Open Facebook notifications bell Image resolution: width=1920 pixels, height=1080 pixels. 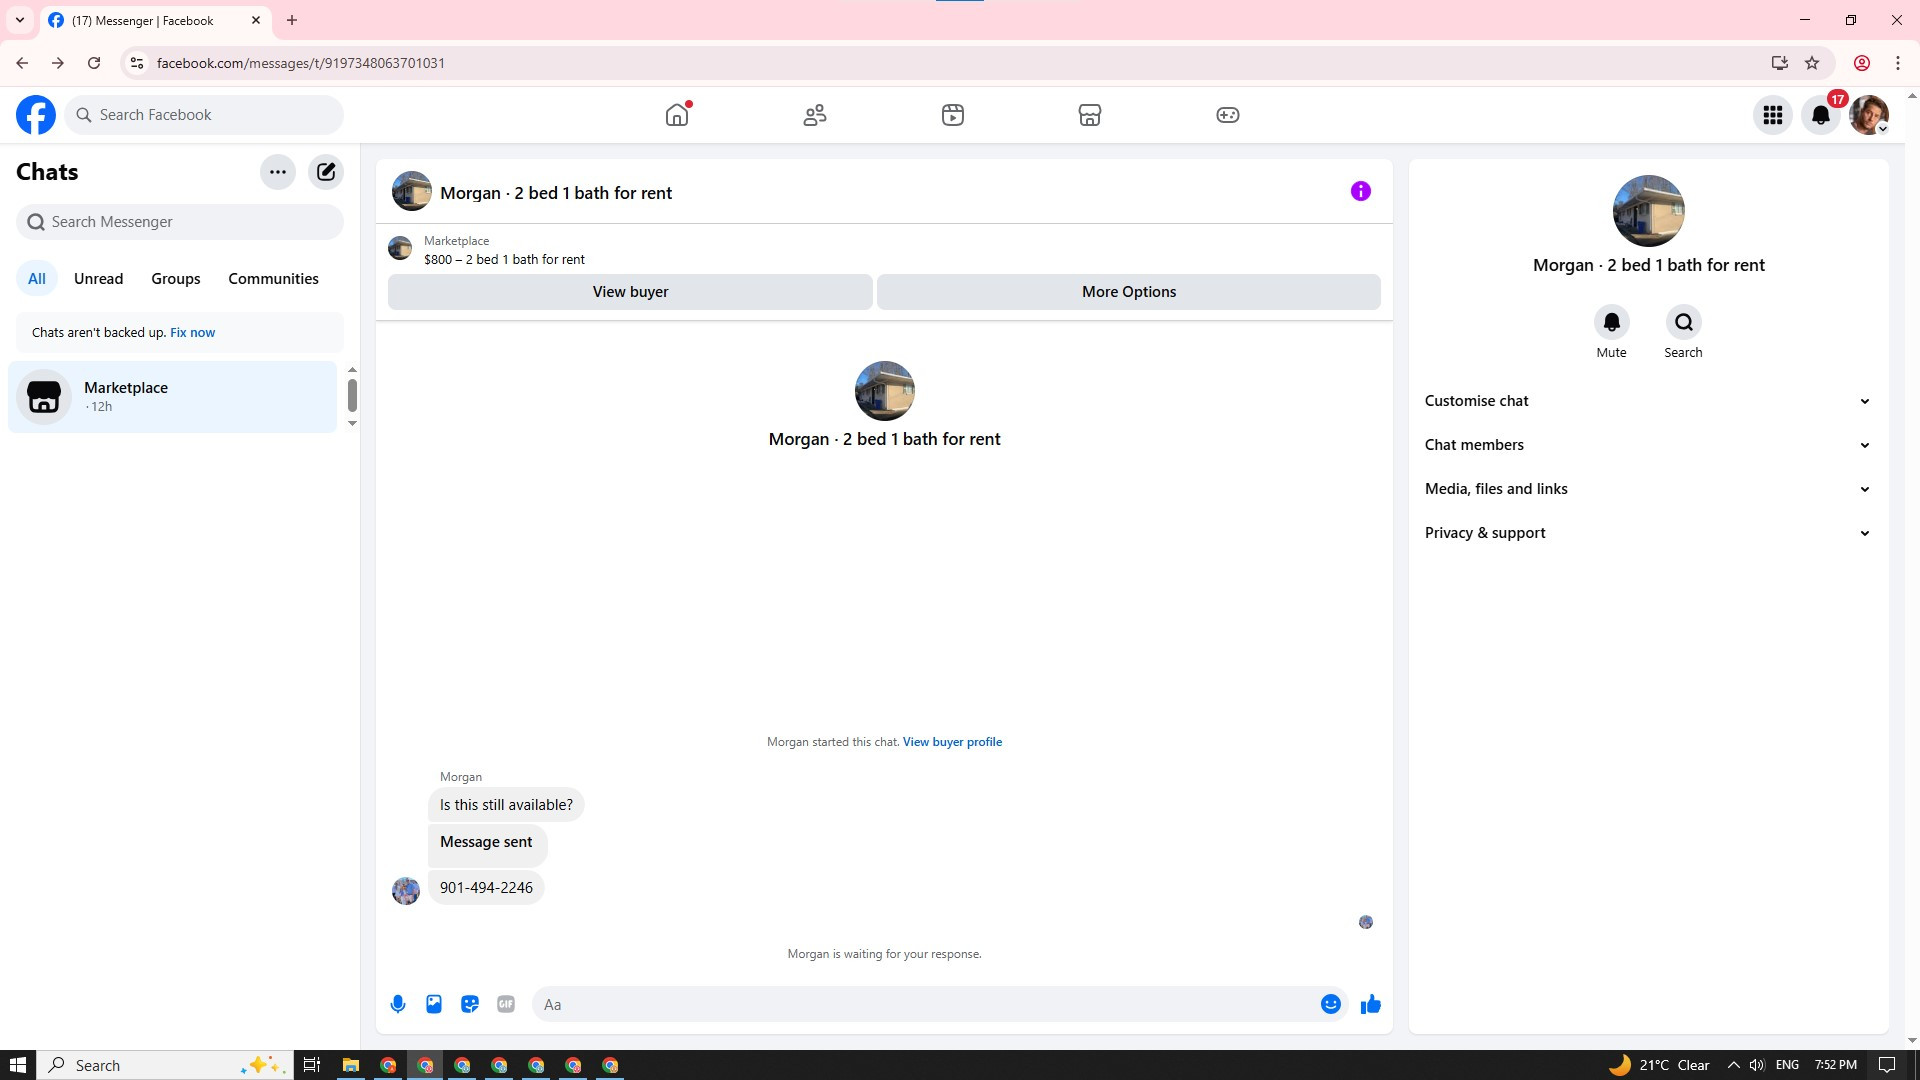1821,115
